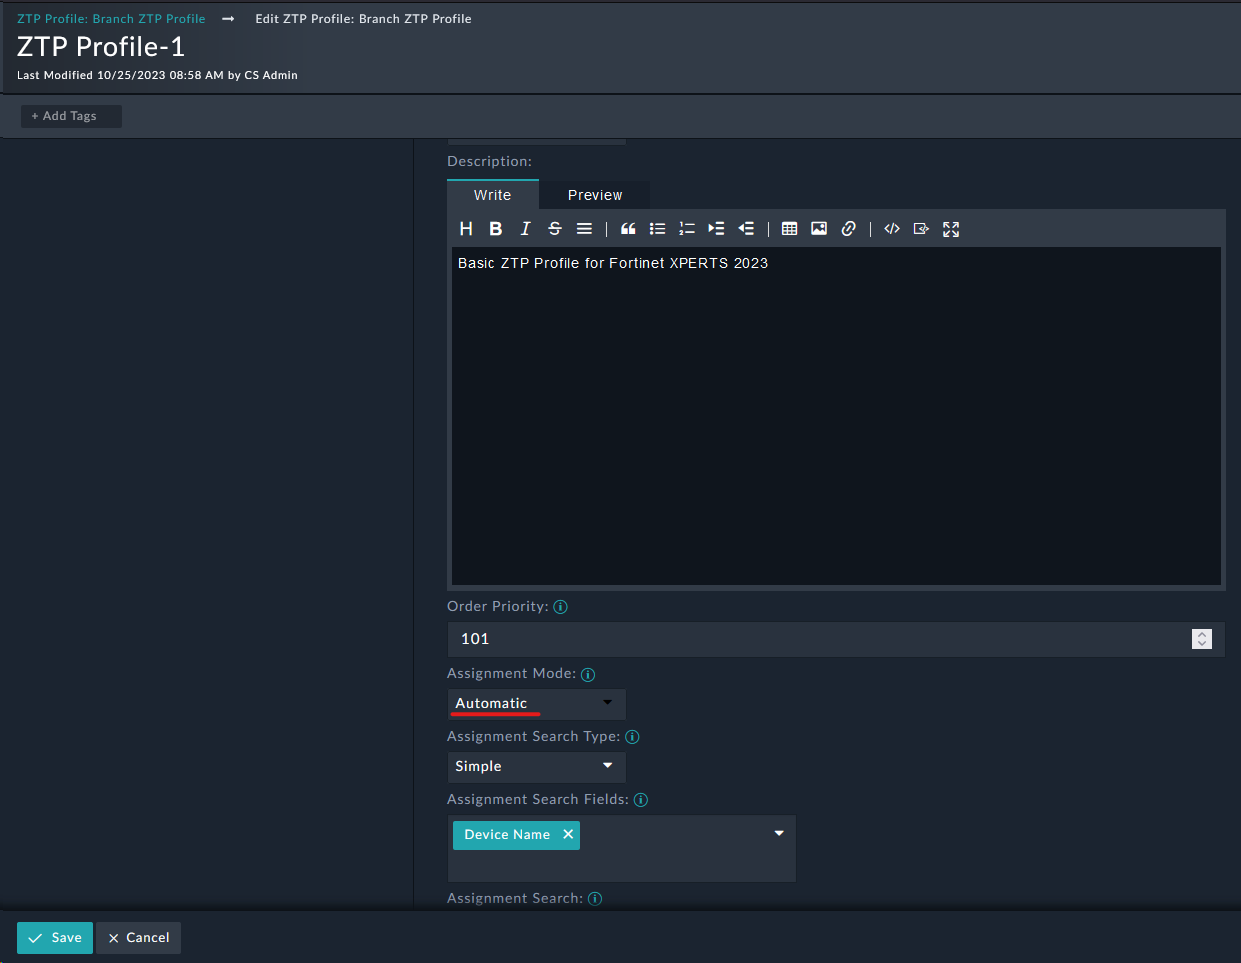Show Assignment Mode info tooltip
Viewport: 1241px width, 963px height.
[588, 674]
